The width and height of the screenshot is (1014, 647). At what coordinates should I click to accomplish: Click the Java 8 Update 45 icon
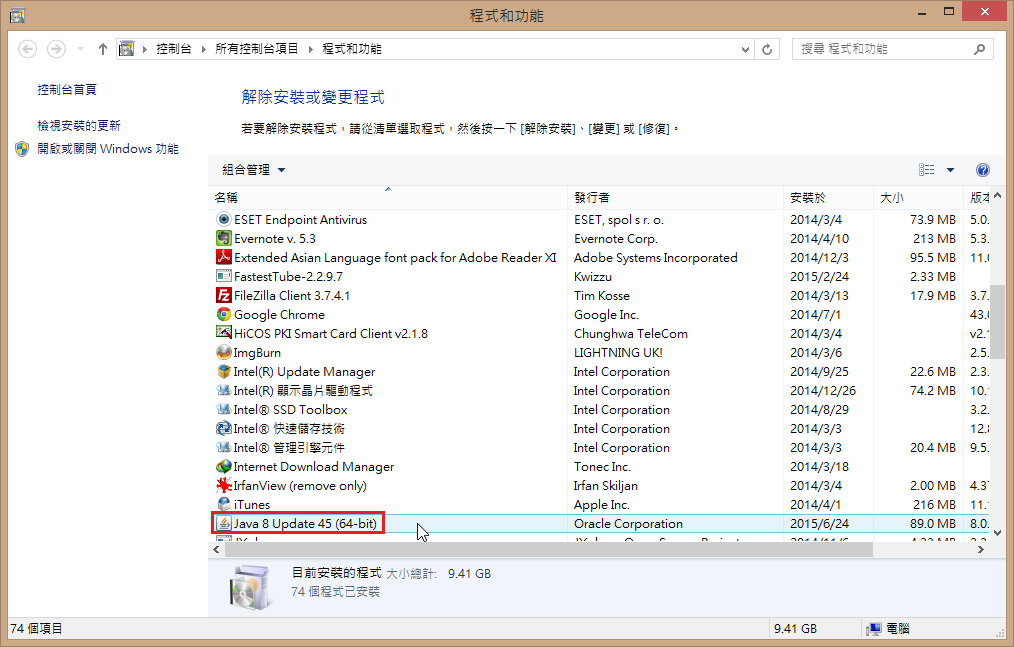224,523
